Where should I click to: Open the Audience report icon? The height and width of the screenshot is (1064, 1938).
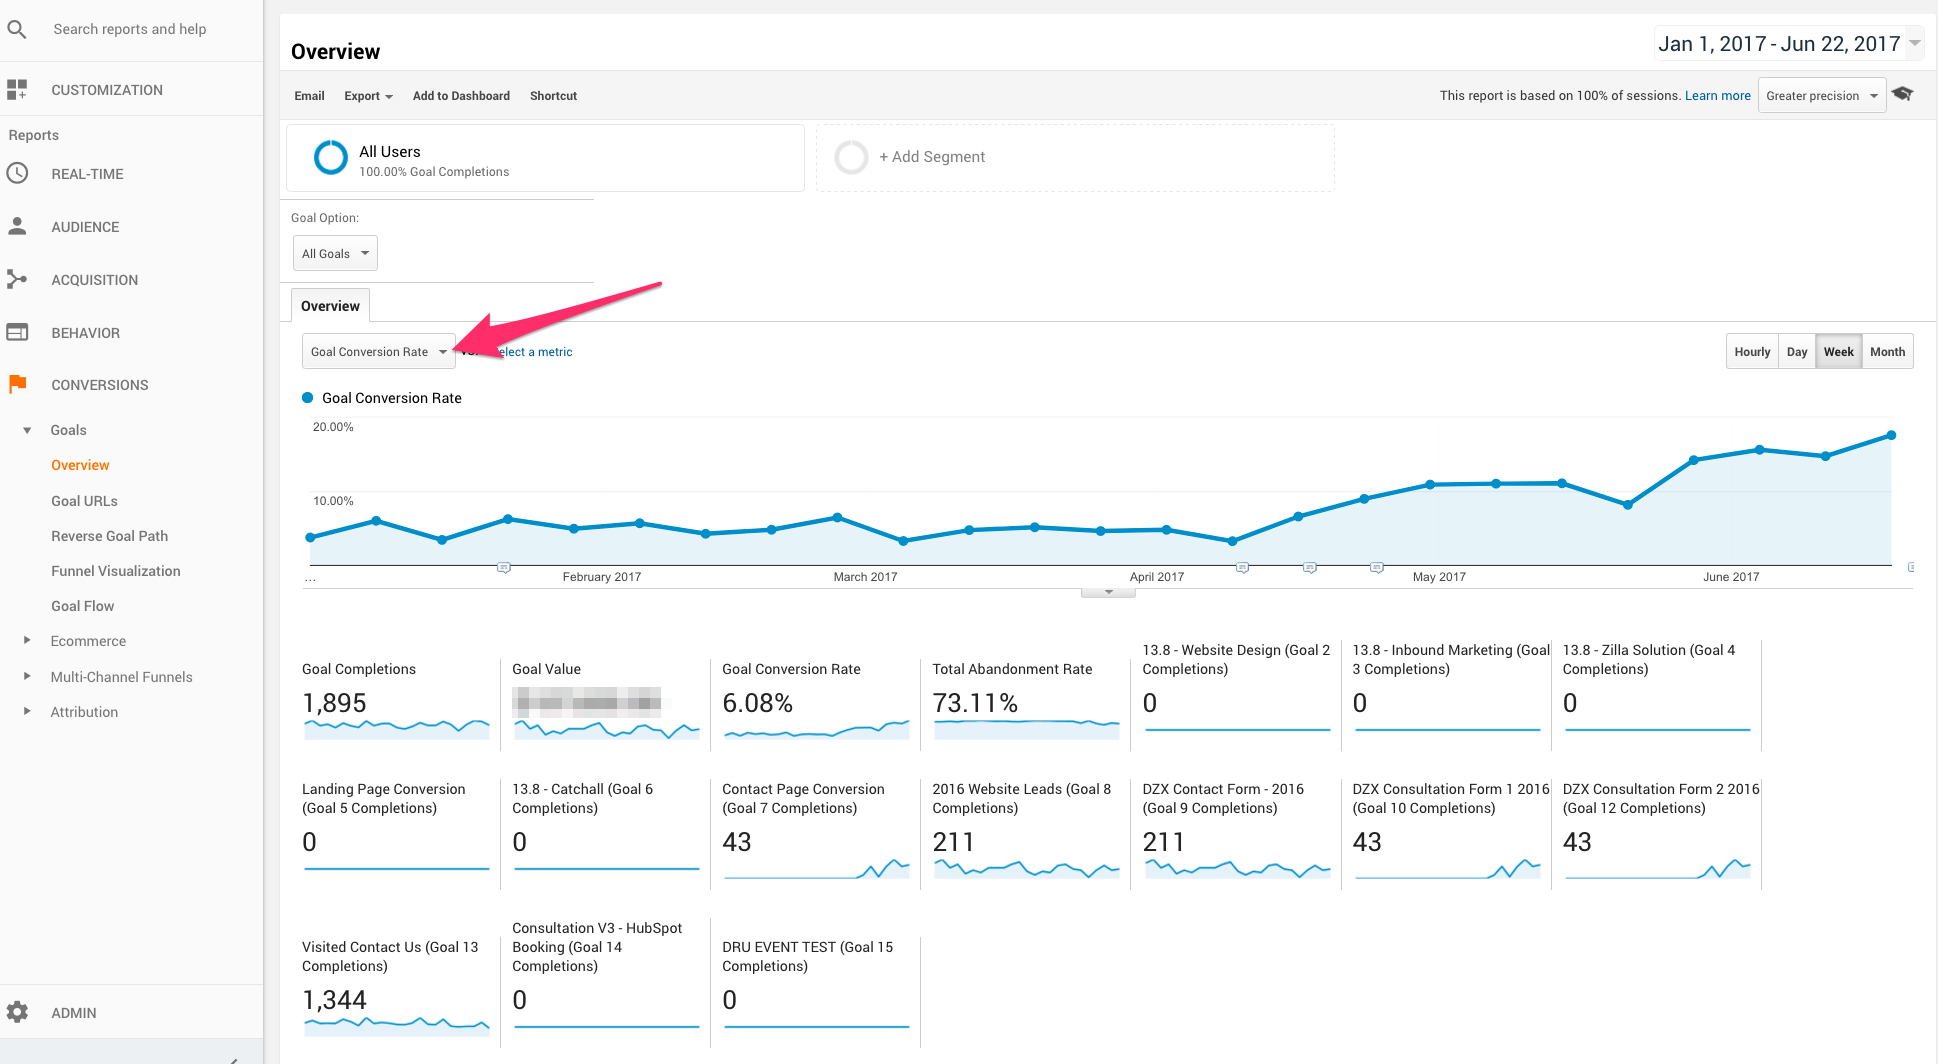click(18, 226)
